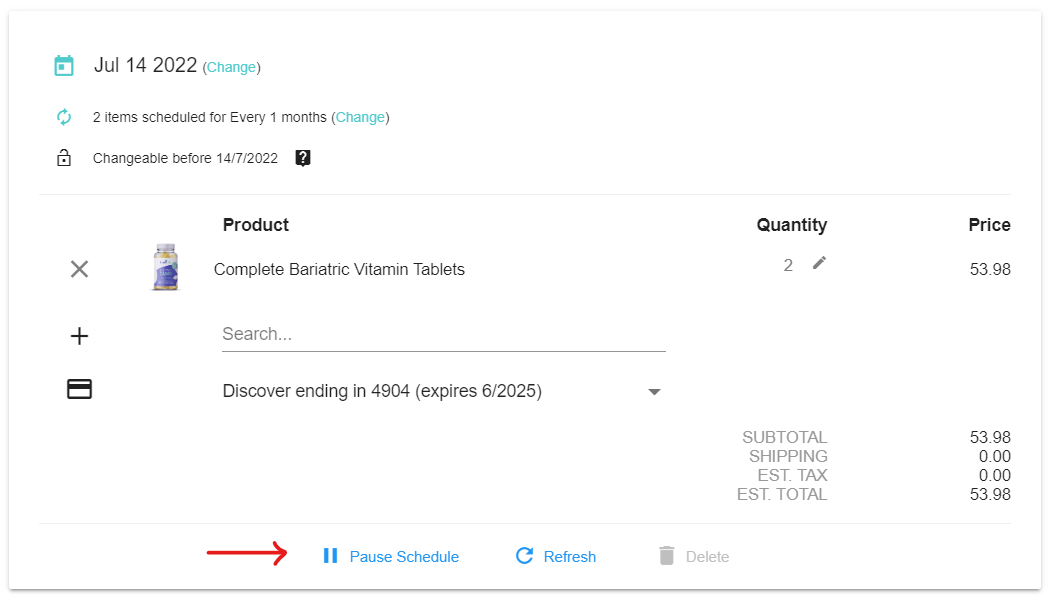Click the calendar icon beside Jul 14 2022
This screenshot has height=607, width=1062.
(x=64, y=66)
